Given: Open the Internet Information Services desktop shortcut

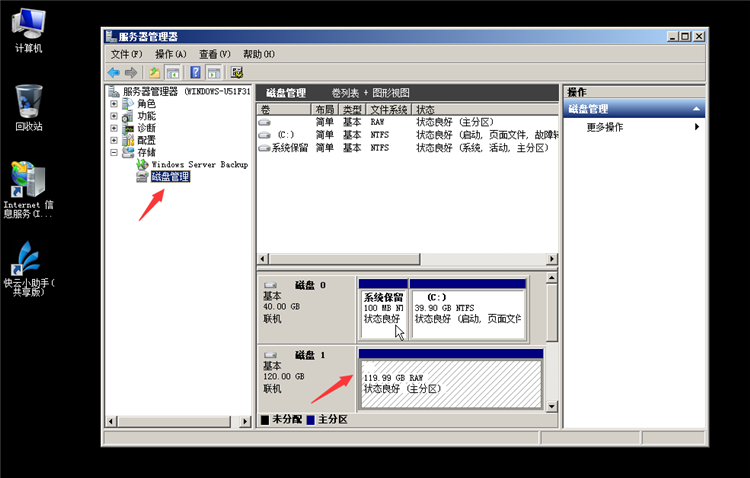Looking at the screenshot, I should (x=28, y=180).
